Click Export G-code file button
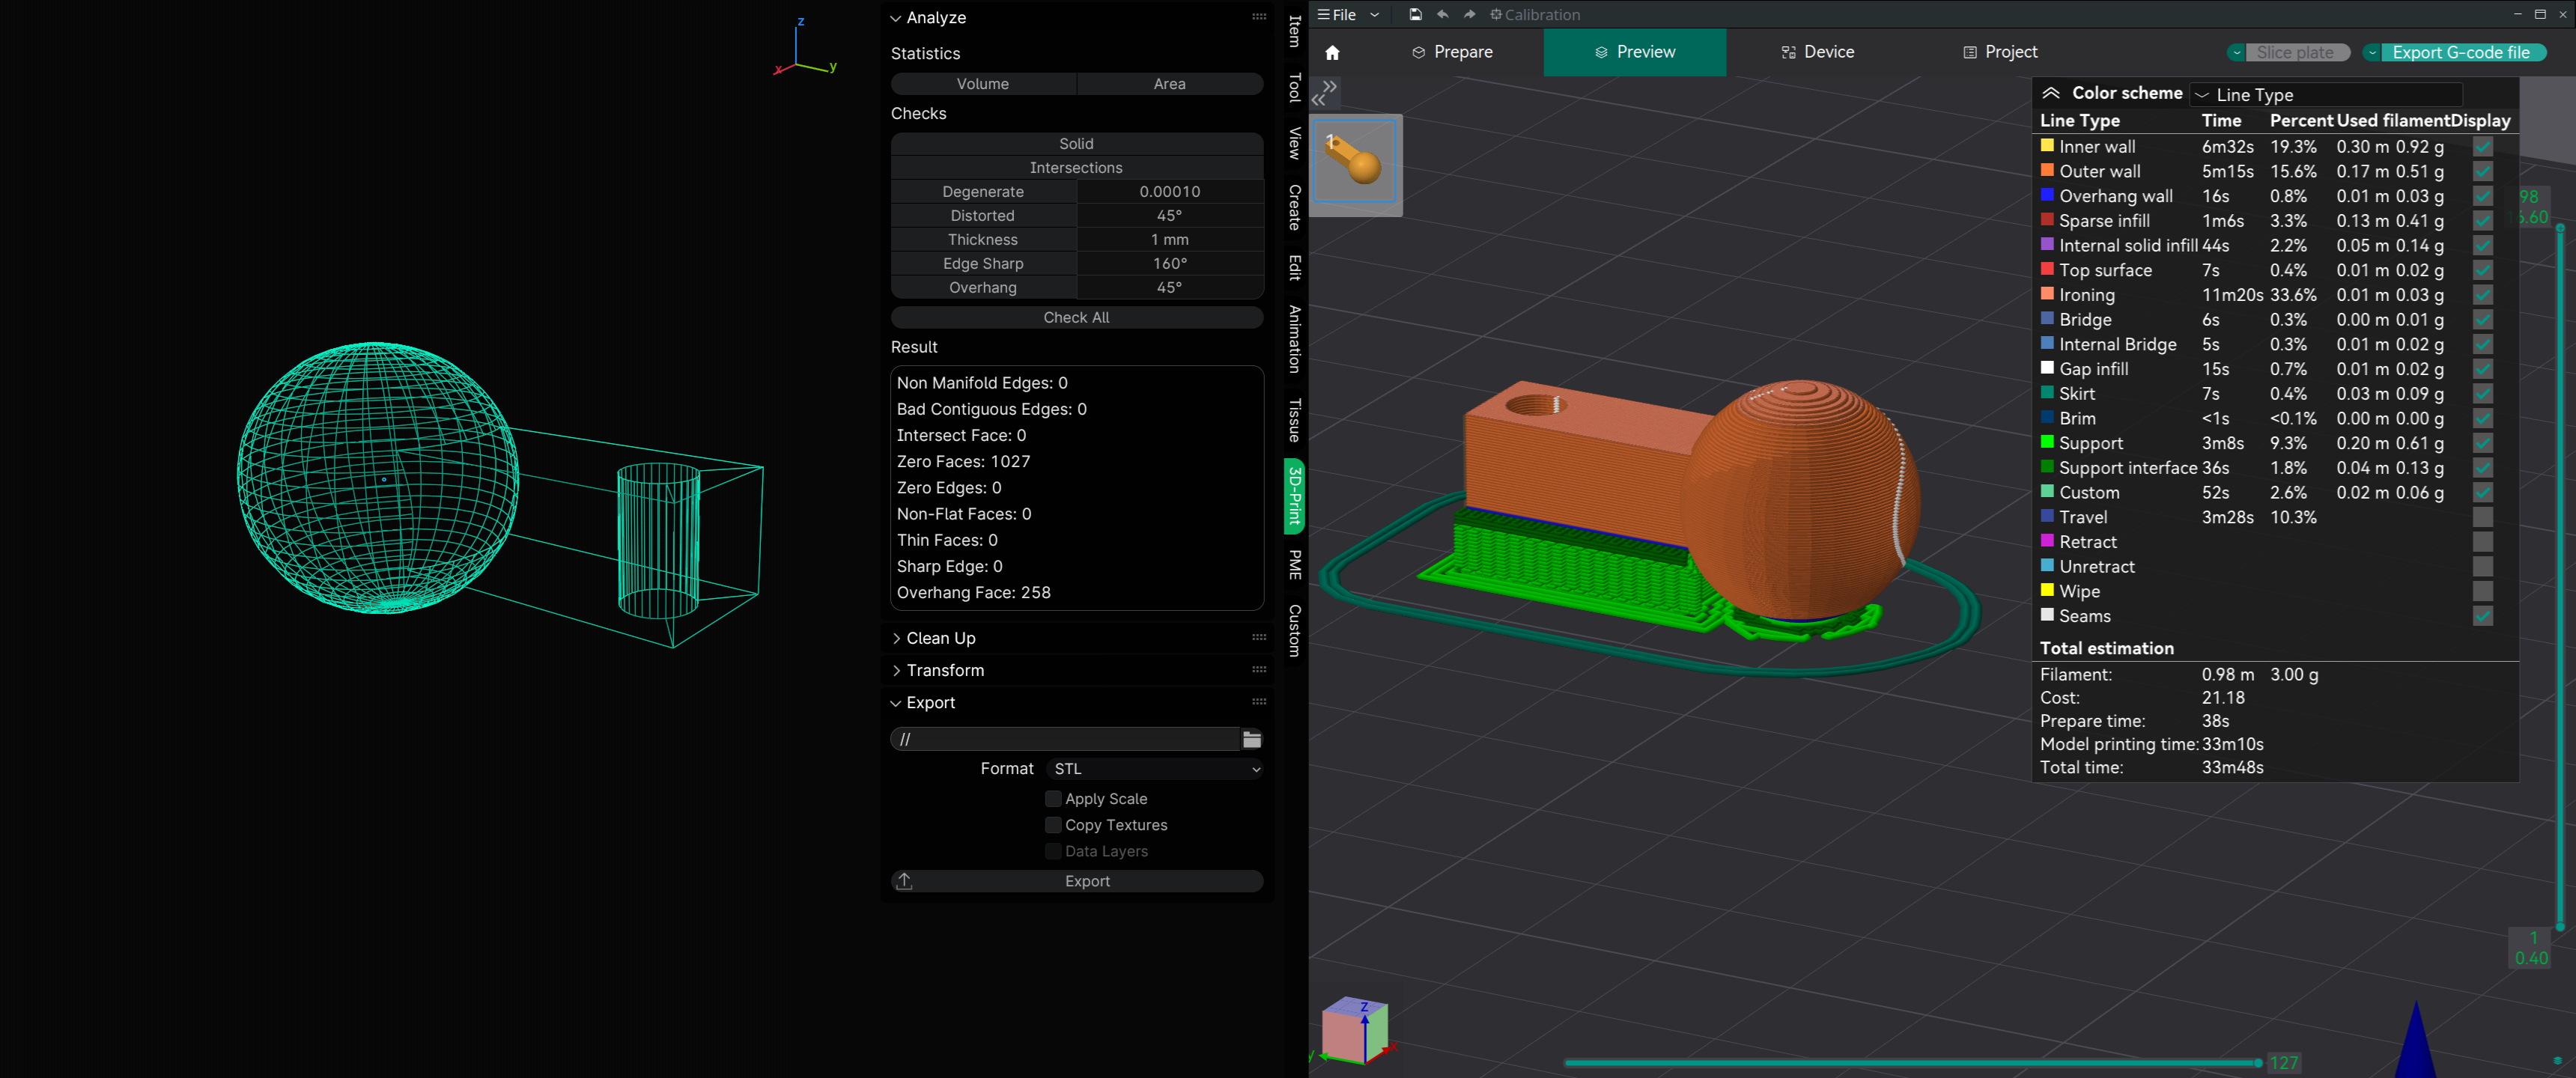This screenshot has width=2576, height=1078. tap(2460, 52)
